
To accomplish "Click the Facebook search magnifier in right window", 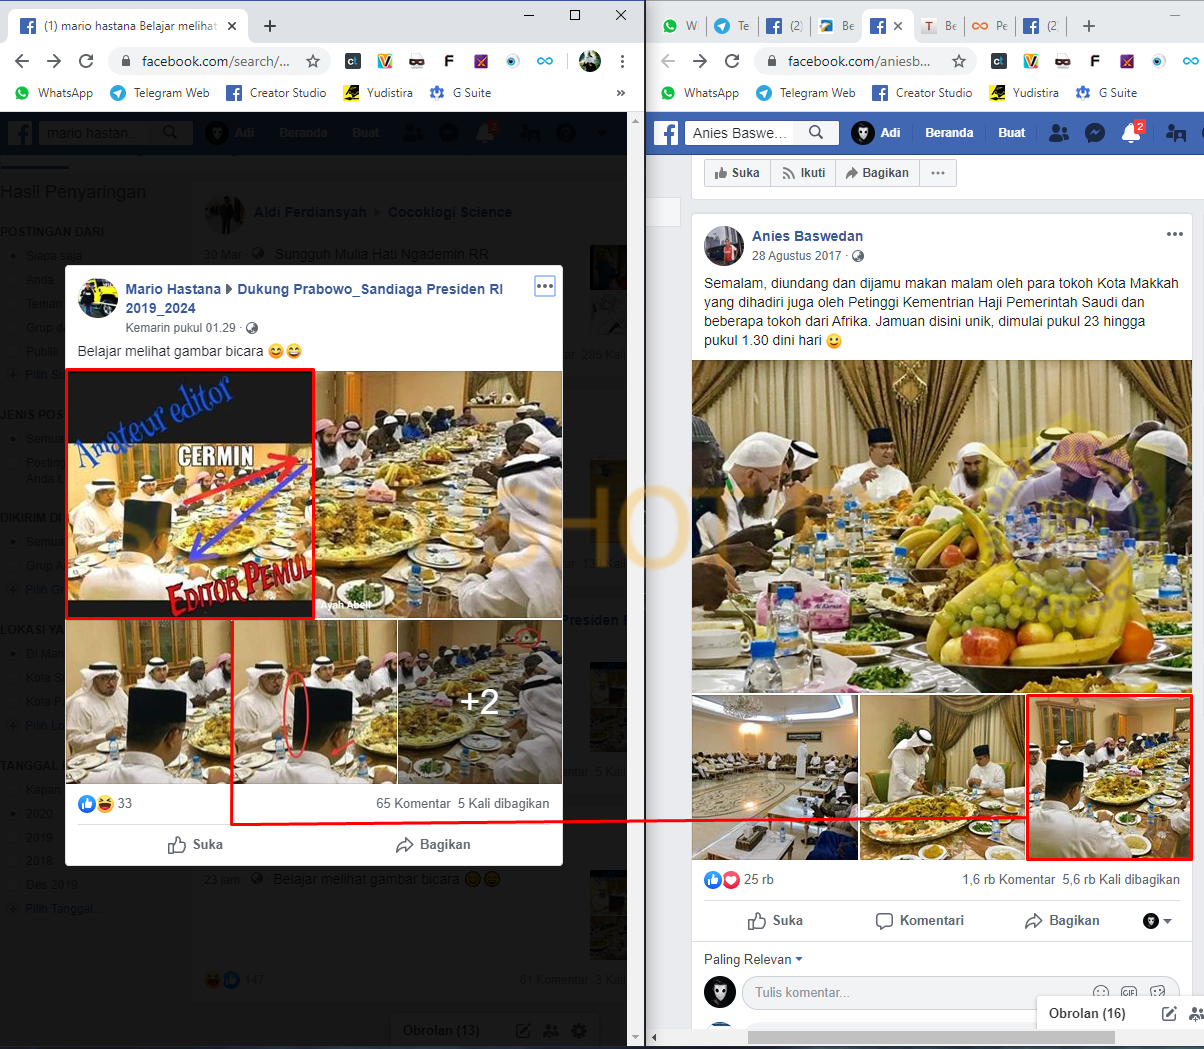I will pos(816,132).
